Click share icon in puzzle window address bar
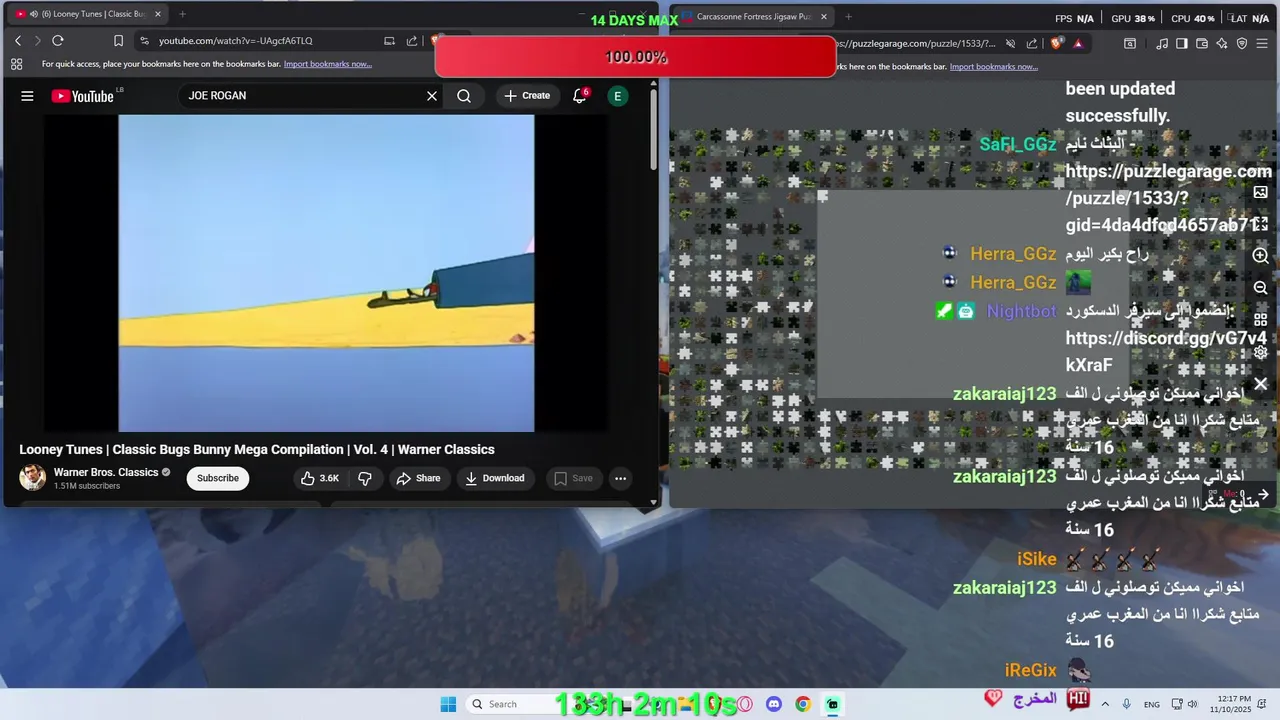This screenshot has width=1280, height=720. (x=1032, y=44)
